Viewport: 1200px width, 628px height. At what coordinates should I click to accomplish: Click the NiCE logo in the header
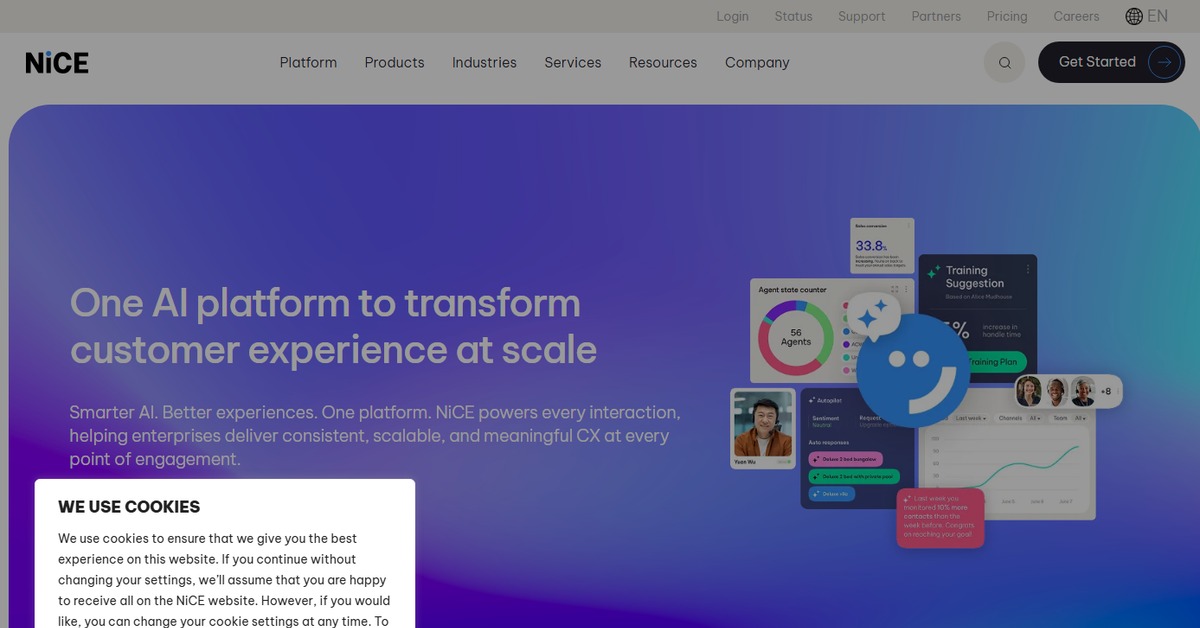pos(57,62)
